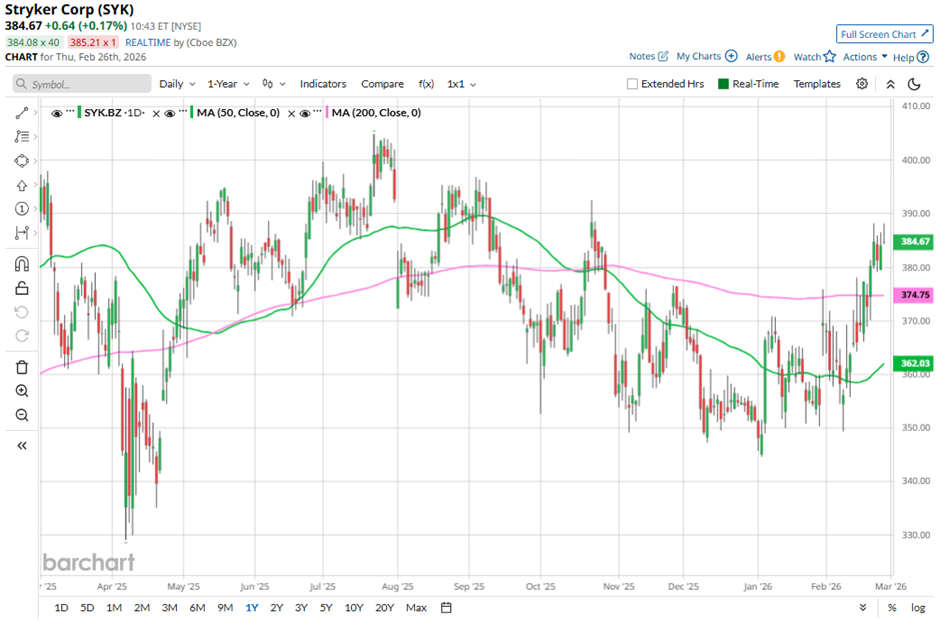Select the measure range tool
This screenshot has width=940, height=623.
[22, 233]
